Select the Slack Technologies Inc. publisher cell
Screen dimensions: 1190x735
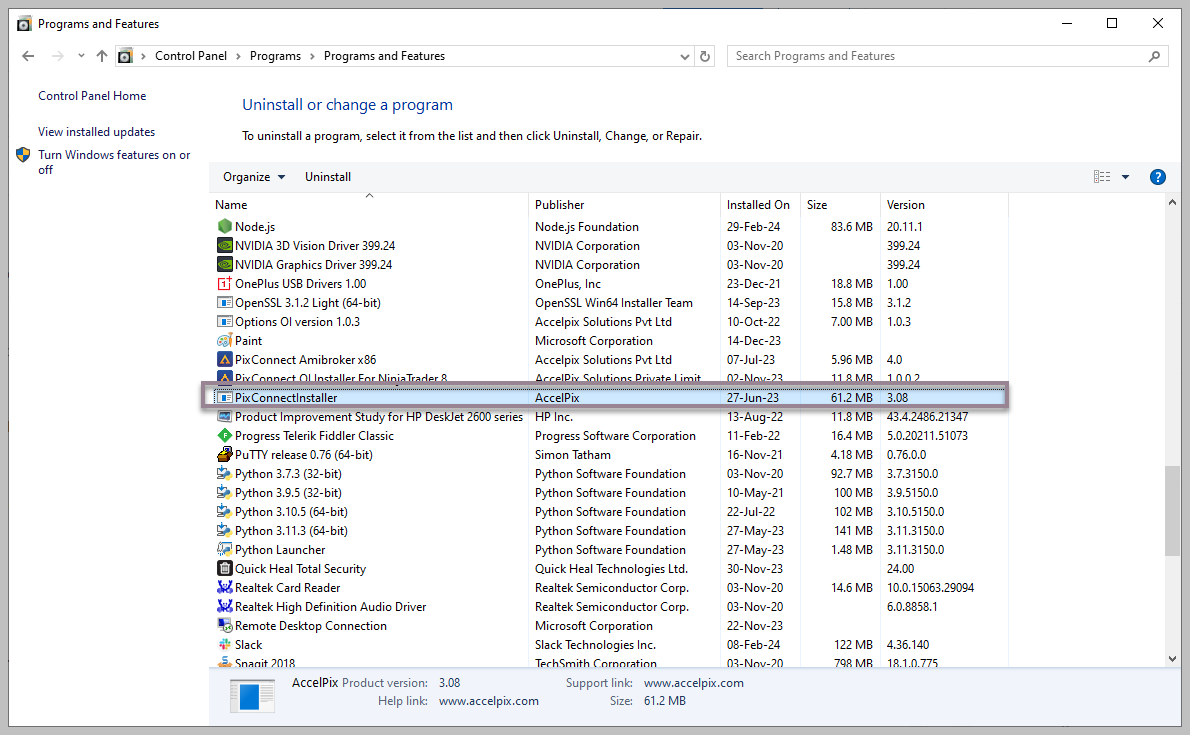(595, 645)
